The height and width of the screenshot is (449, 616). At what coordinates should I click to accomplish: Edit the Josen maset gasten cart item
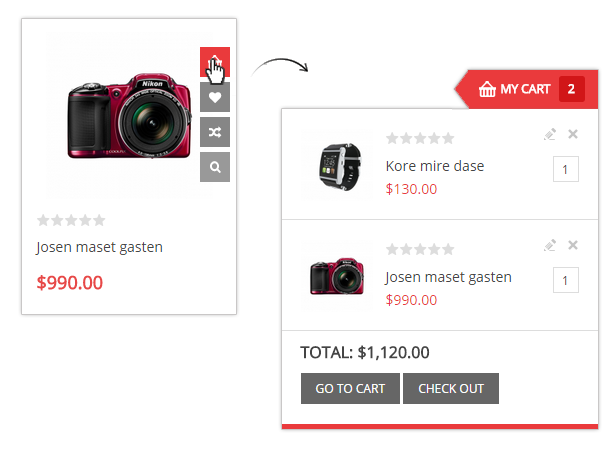[550, 245]
